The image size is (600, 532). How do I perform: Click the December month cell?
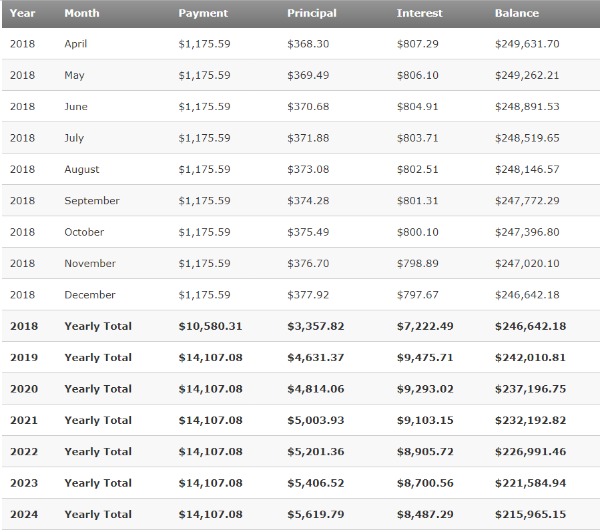89,295
